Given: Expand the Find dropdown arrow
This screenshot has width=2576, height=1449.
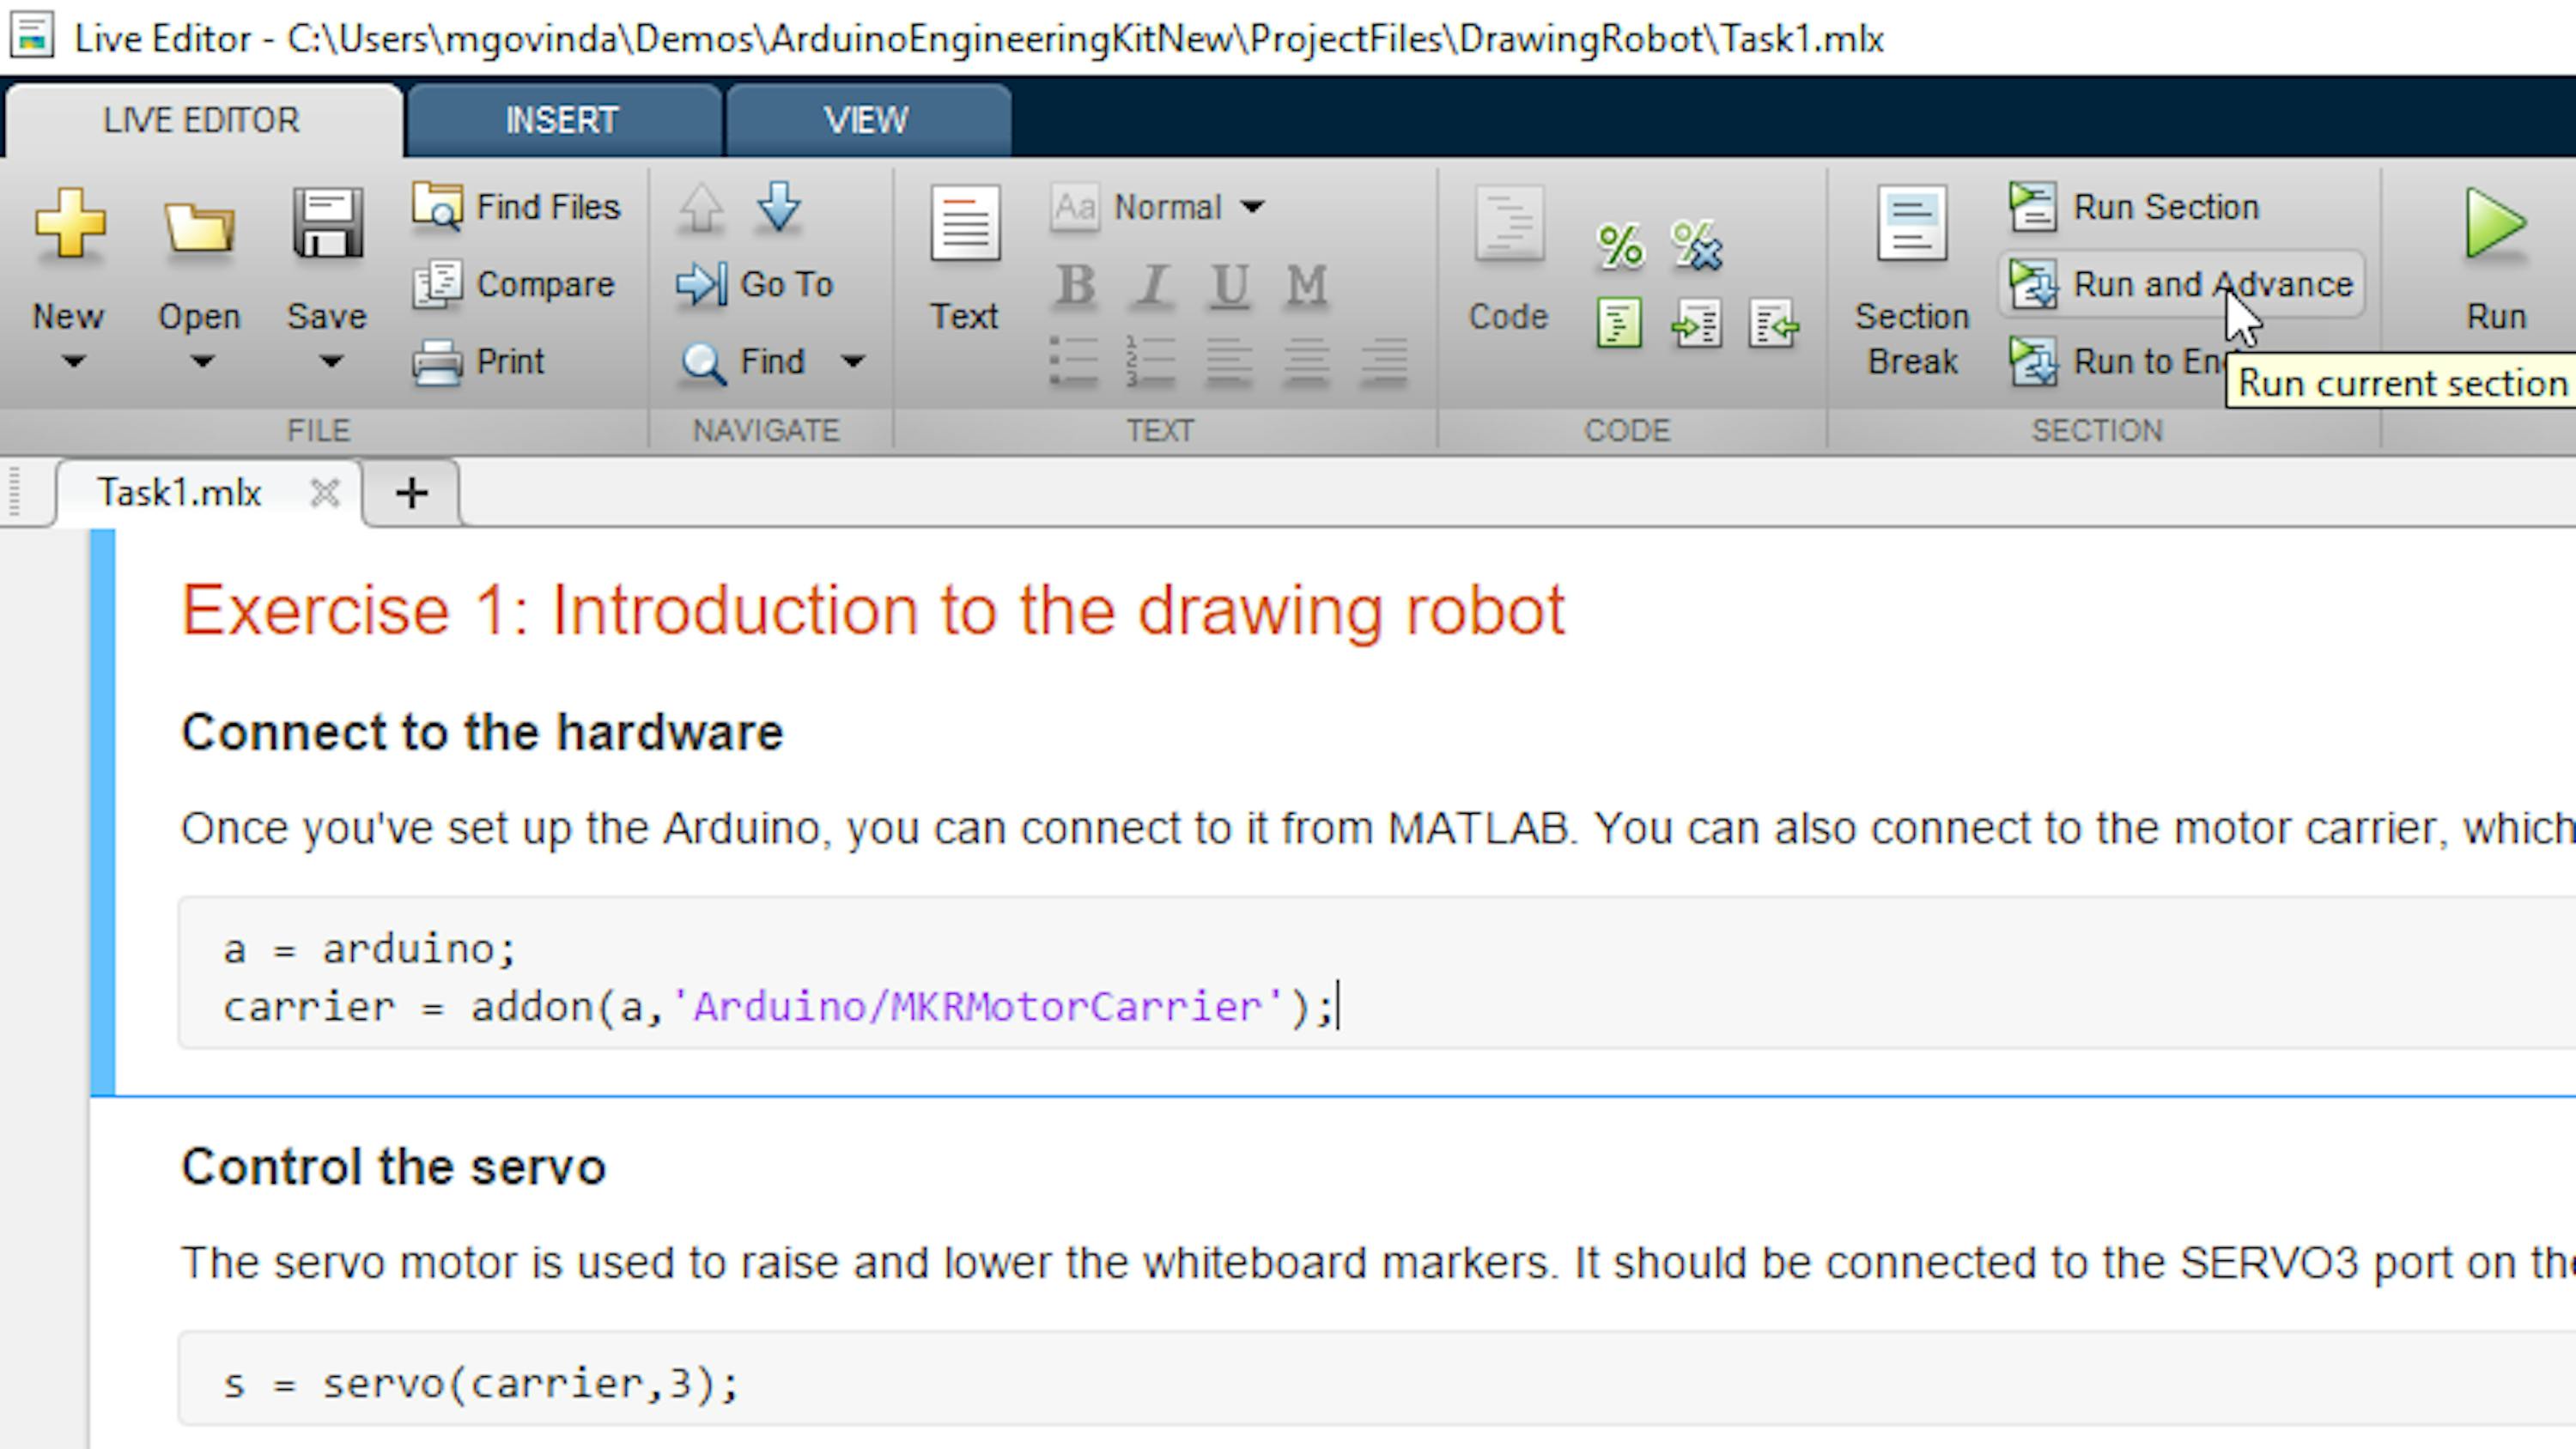Looking at the screenshot, I should coord(853,361).
